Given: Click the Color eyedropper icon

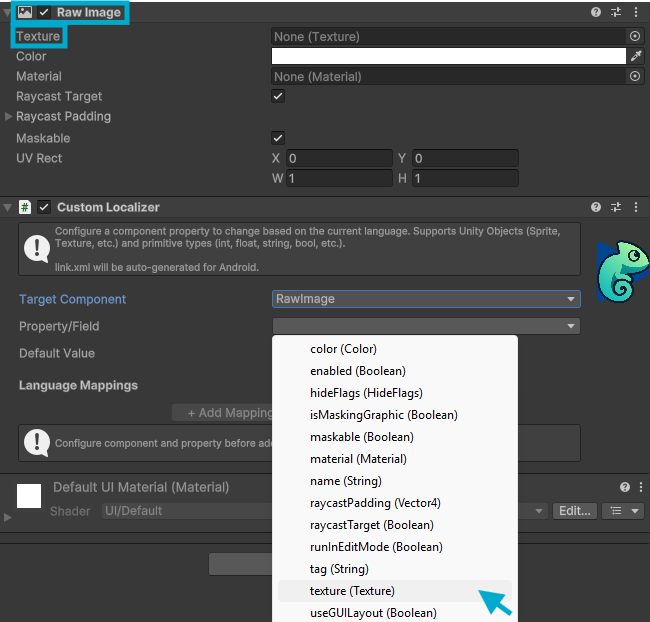Looking at the screenshot, I should (x=635, y=56).
